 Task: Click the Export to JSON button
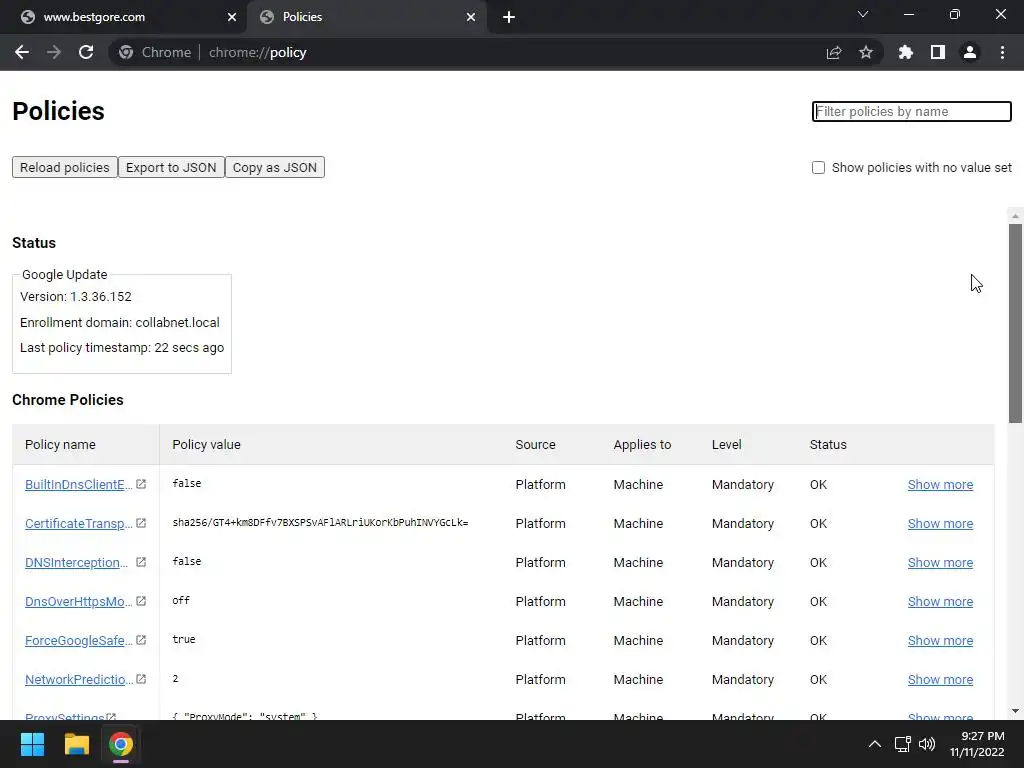click(x=171, y=168)
